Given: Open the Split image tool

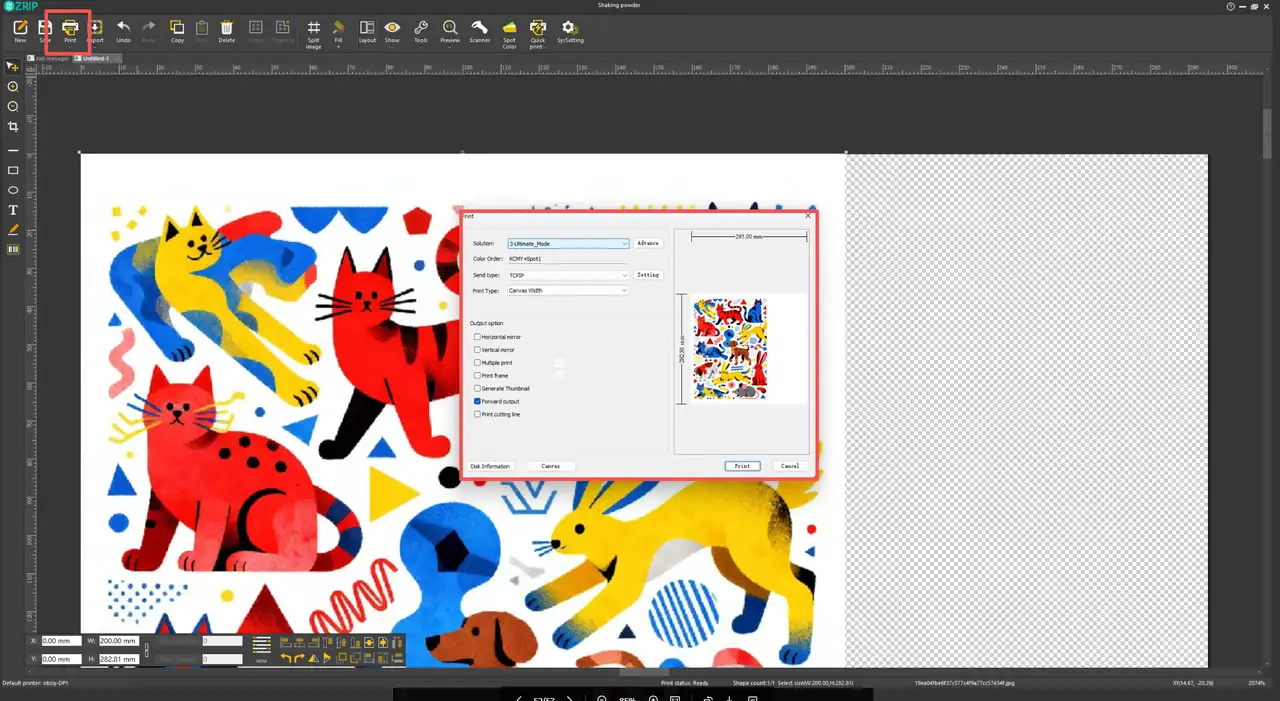Looking at the screenshot, I should [313, 34].
